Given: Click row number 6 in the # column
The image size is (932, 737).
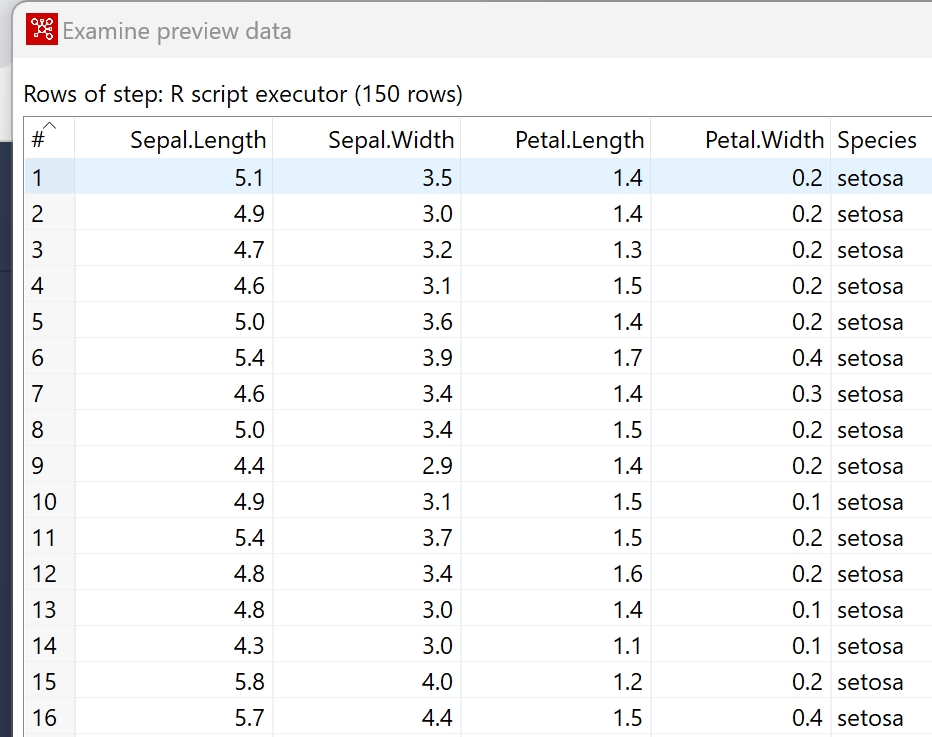Looking at the screenshot, I should coord(38,358).
